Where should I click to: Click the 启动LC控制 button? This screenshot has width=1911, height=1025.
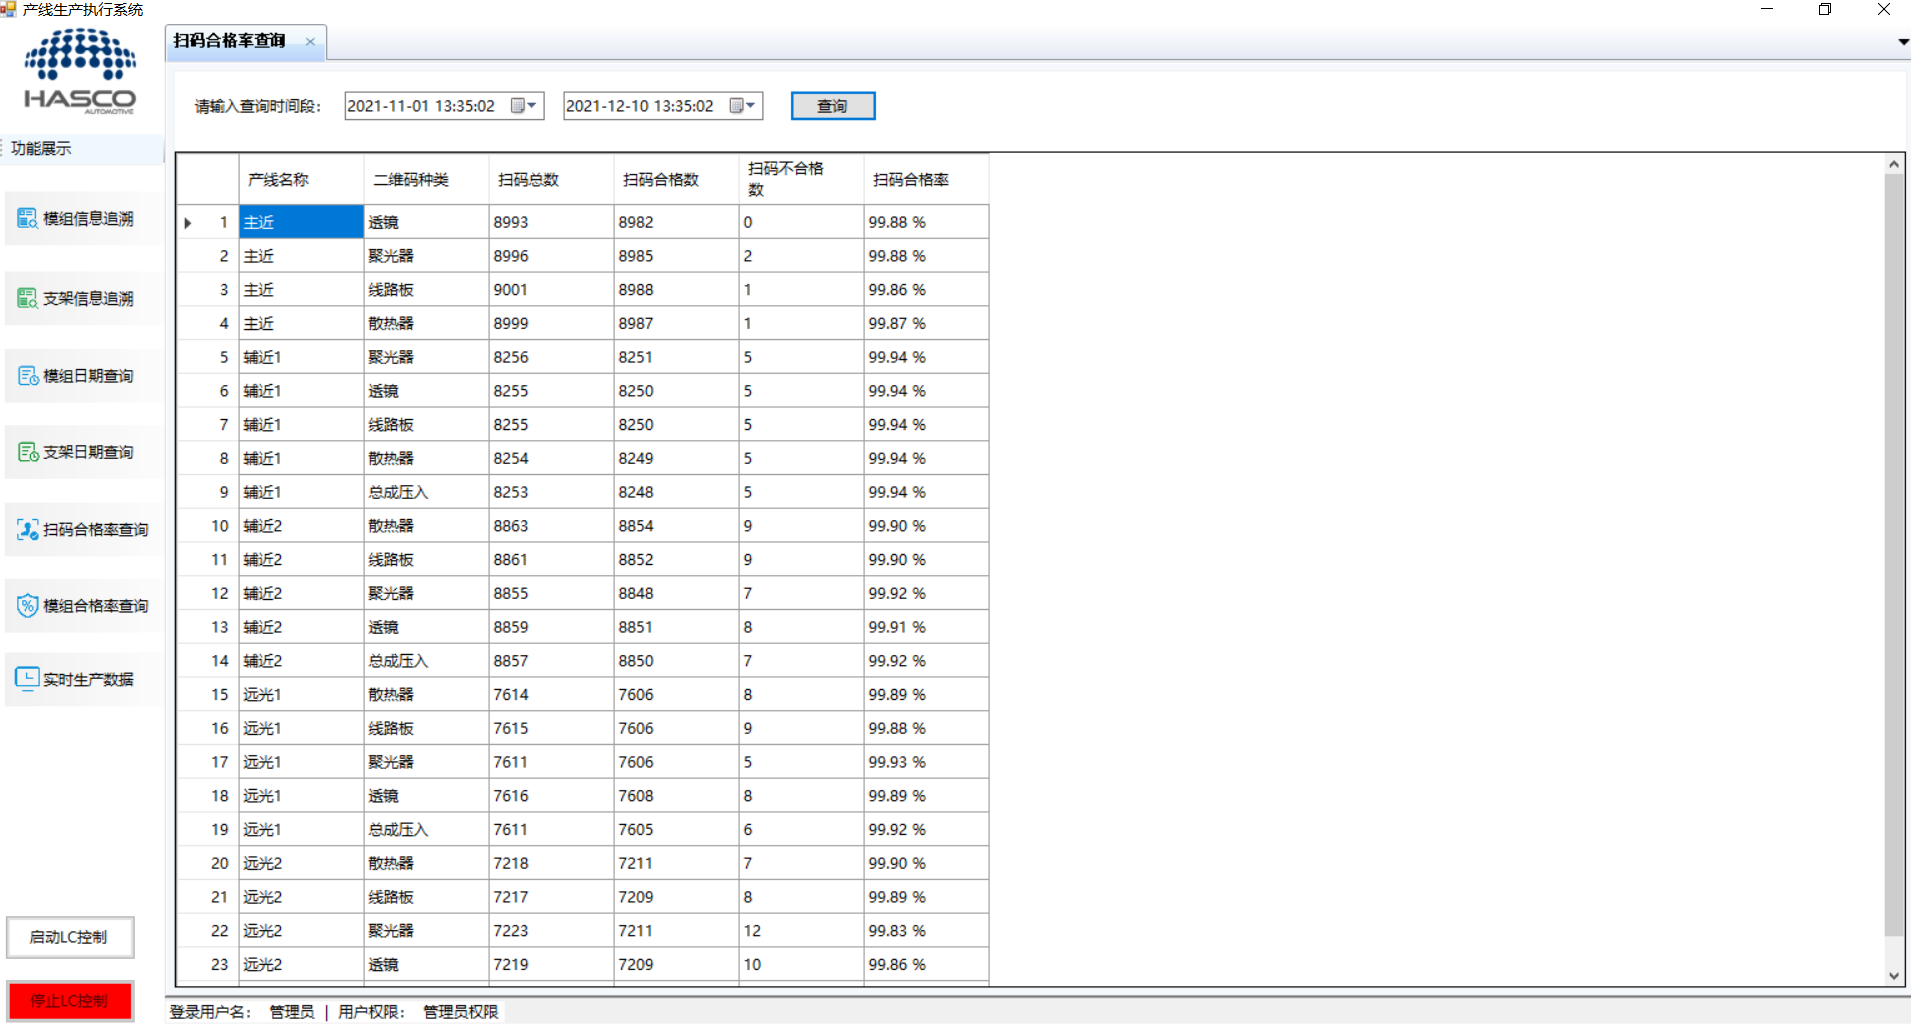tap(70, 937)
